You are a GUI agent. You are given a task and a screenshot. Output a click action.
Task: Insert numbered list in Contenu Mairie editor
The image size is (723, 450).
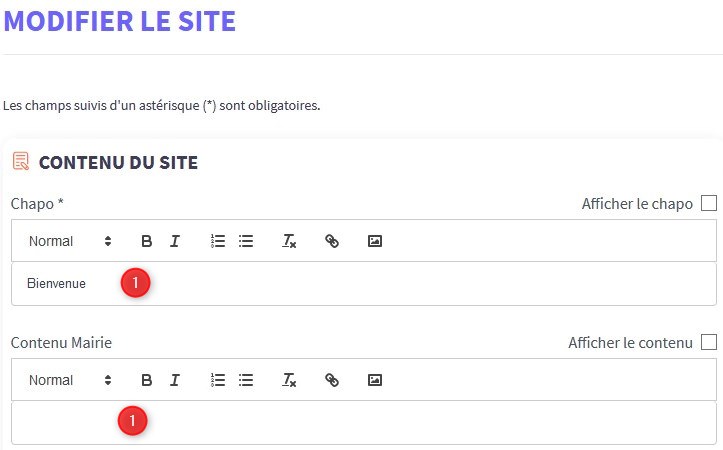218,380
